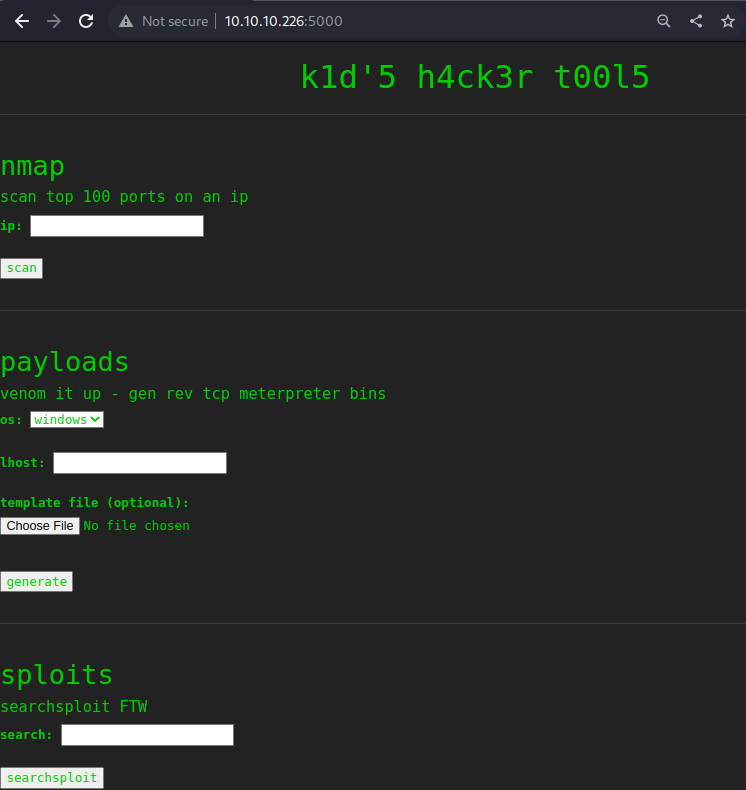The width and height of the screenshot is (746, 790).
Task: Focus the lhost input field
Action: tap(140, 463)
